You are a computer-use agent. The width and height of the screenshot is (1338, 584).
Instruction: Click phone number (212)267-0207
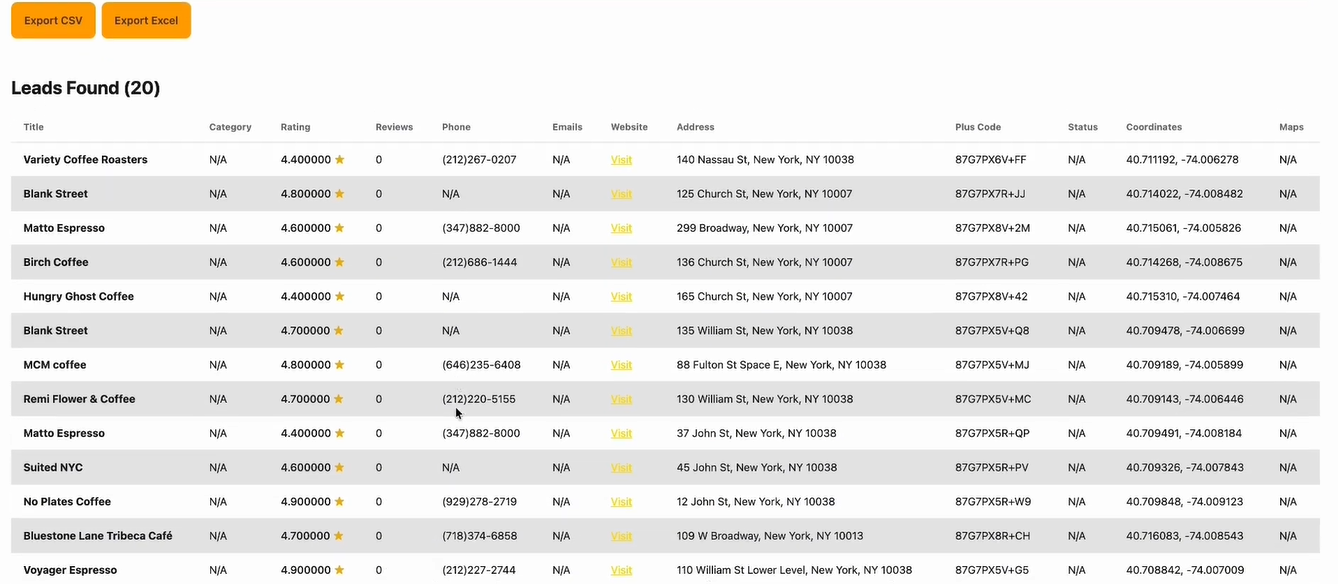[479, 160]
